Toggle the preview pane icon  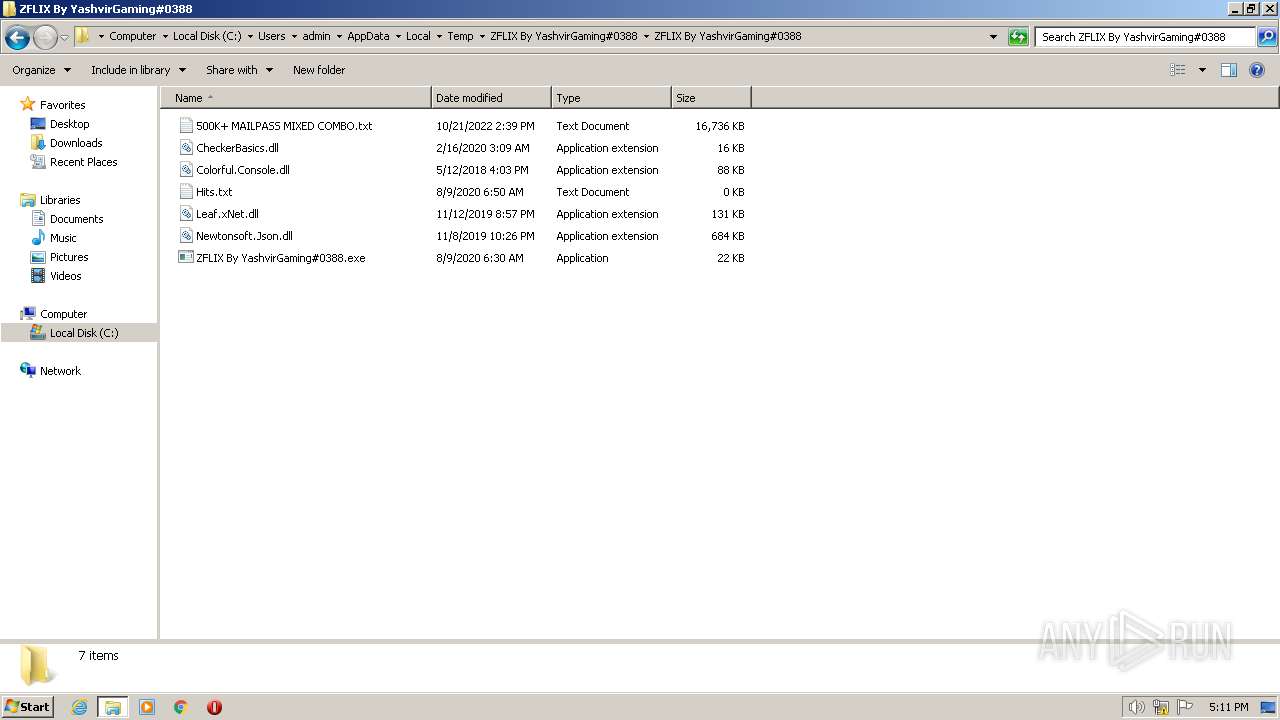click(1229, 70)
